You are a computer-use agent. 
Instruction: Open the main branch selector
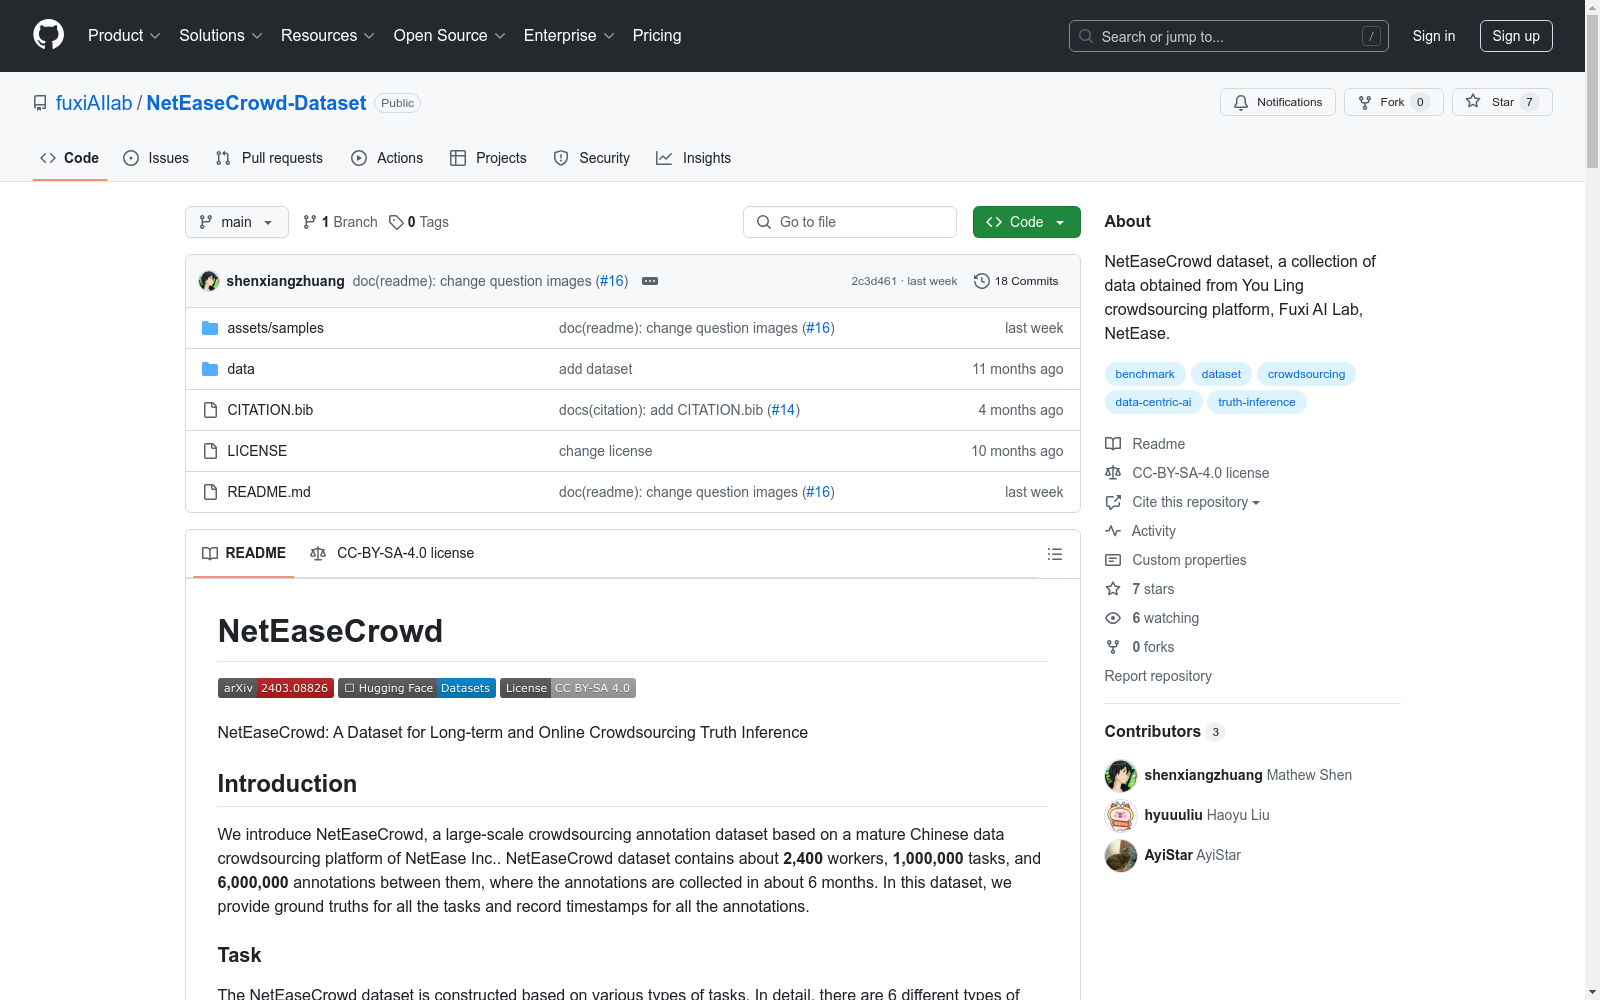pos(237,222)
